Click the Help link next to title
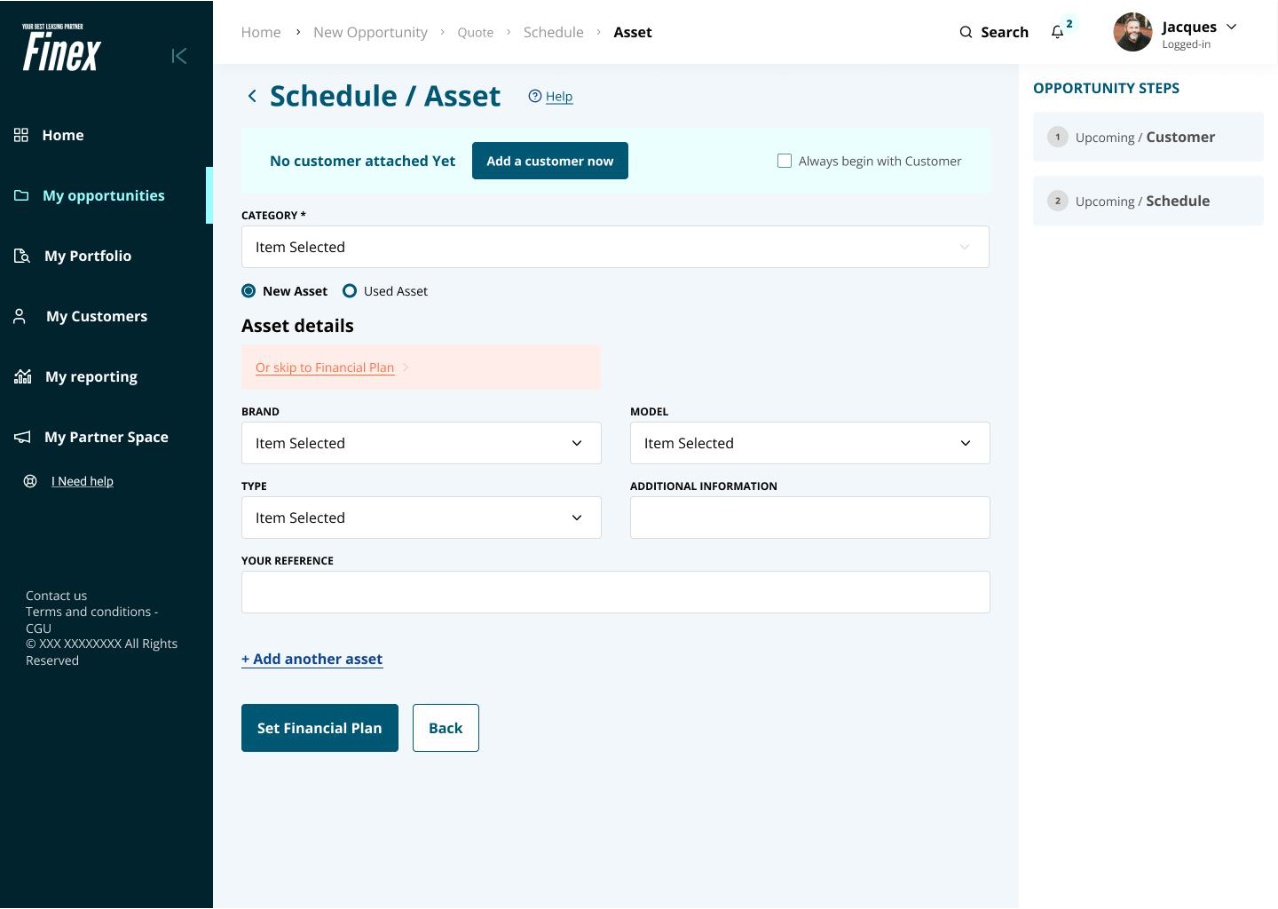1278x909 pixels. tap(559, 96)
